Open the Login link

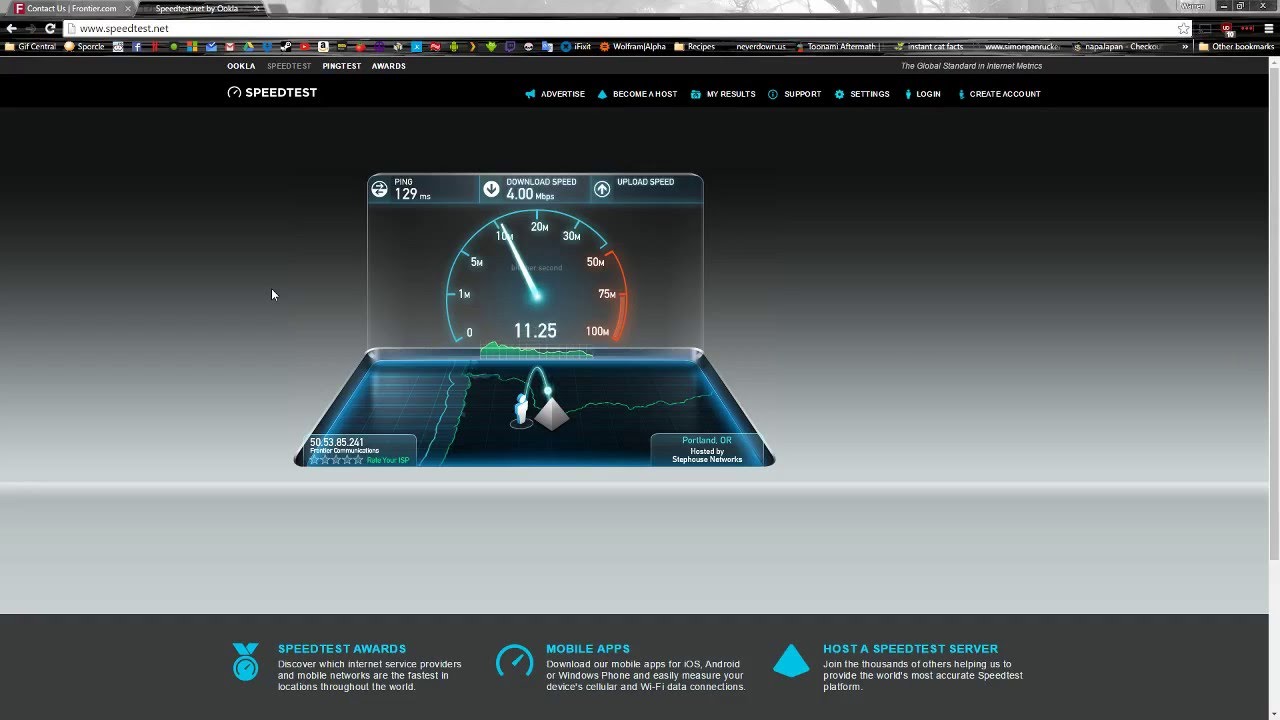click(922, 94)
